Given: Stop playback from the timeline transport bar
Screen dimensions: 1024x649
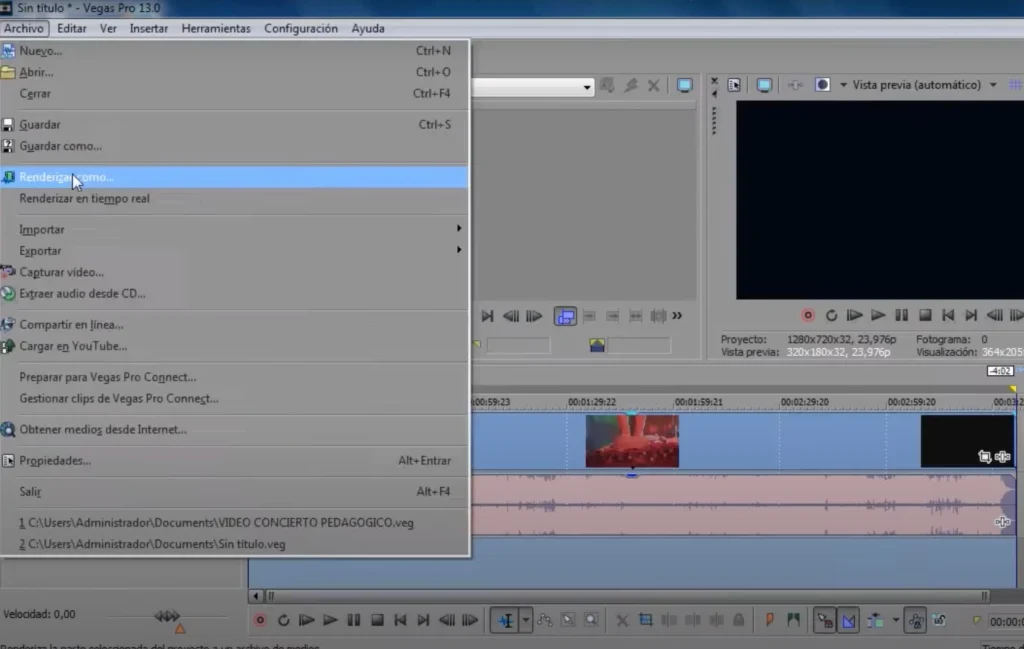Looking at the screenshot, I should [x=377, y=620].
